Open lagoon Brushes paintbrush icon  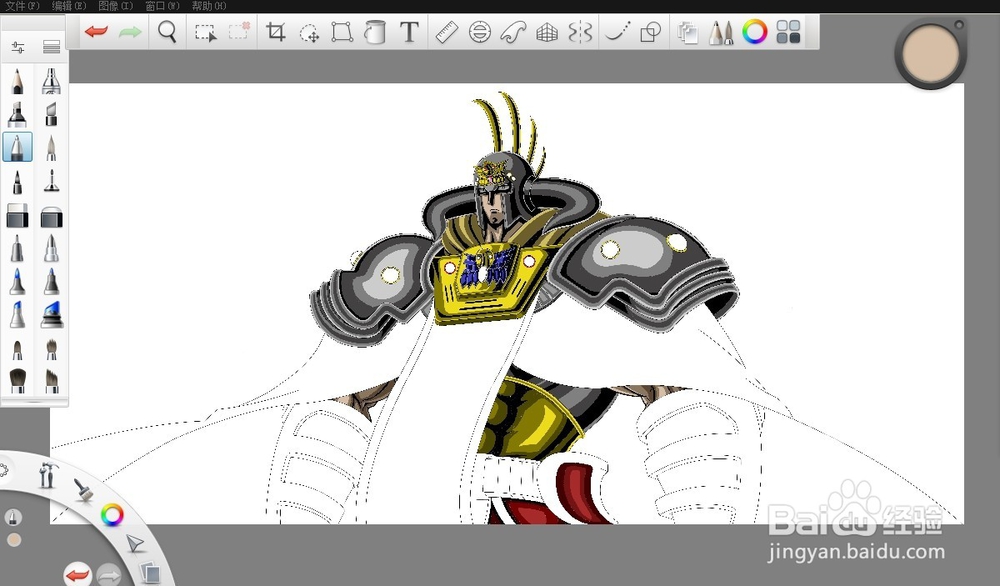click(83, 490)
